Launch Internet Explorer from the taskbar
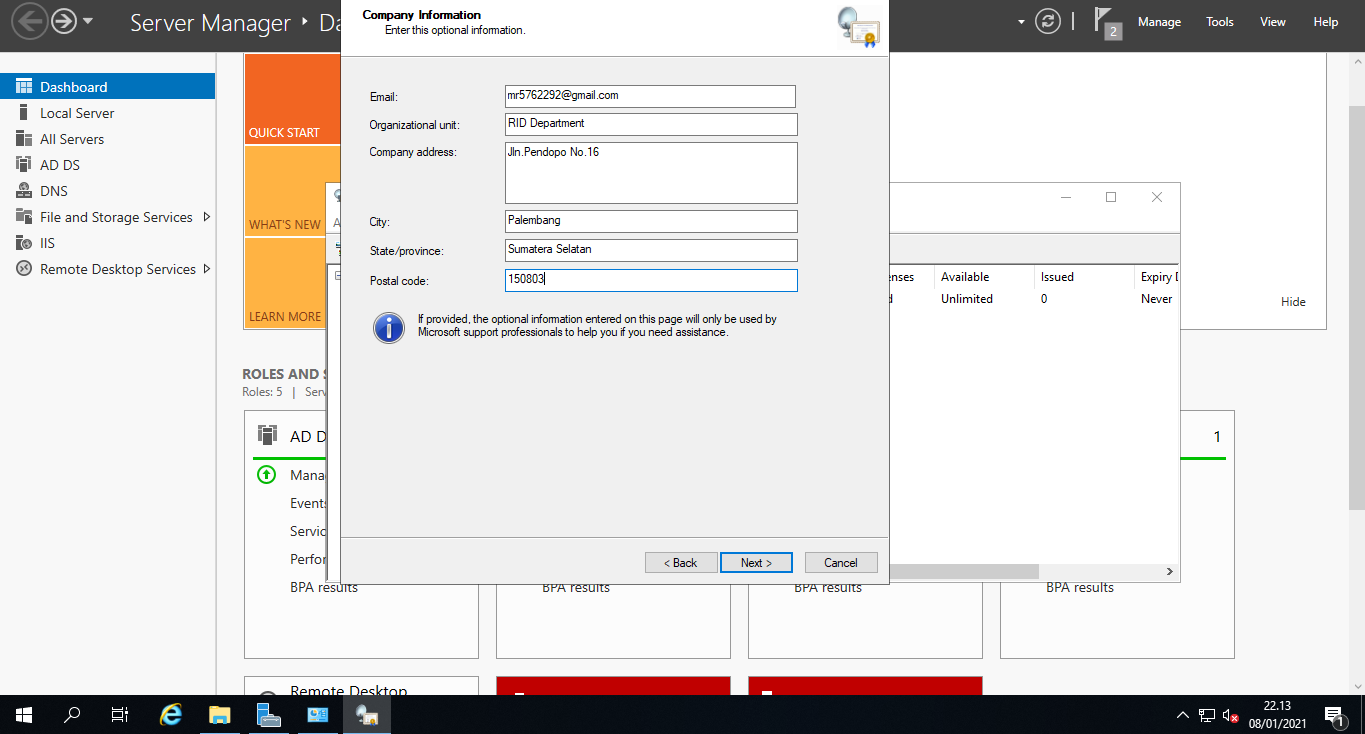This screenshot has height=734, width=1365. (x=169, y=715)
